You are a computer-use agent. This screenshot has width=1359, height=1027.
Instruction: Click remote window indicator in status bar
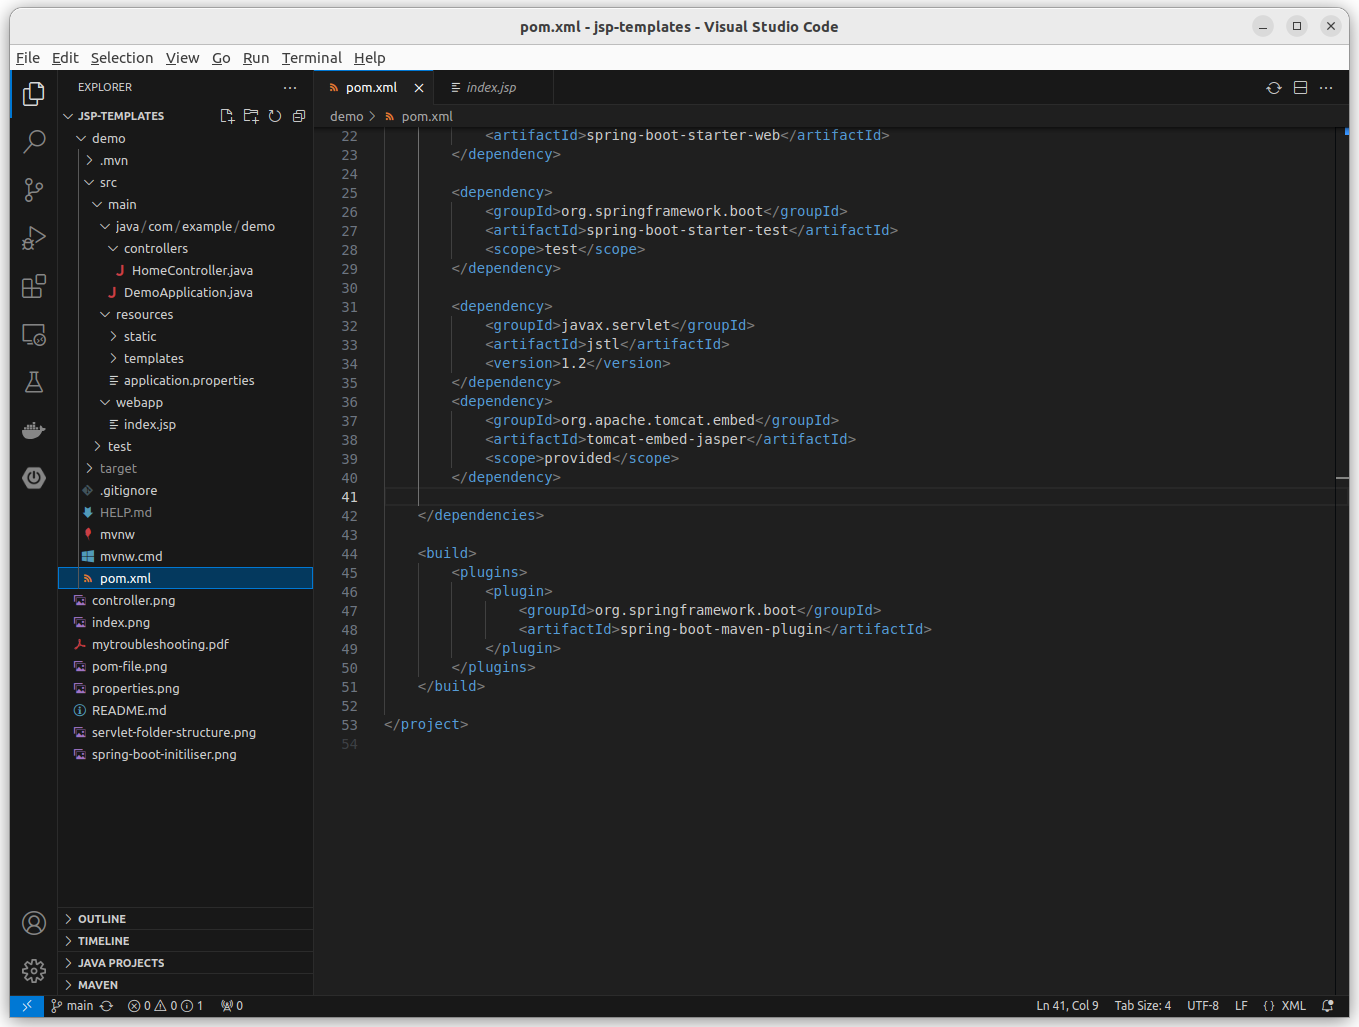[27, 1006]
